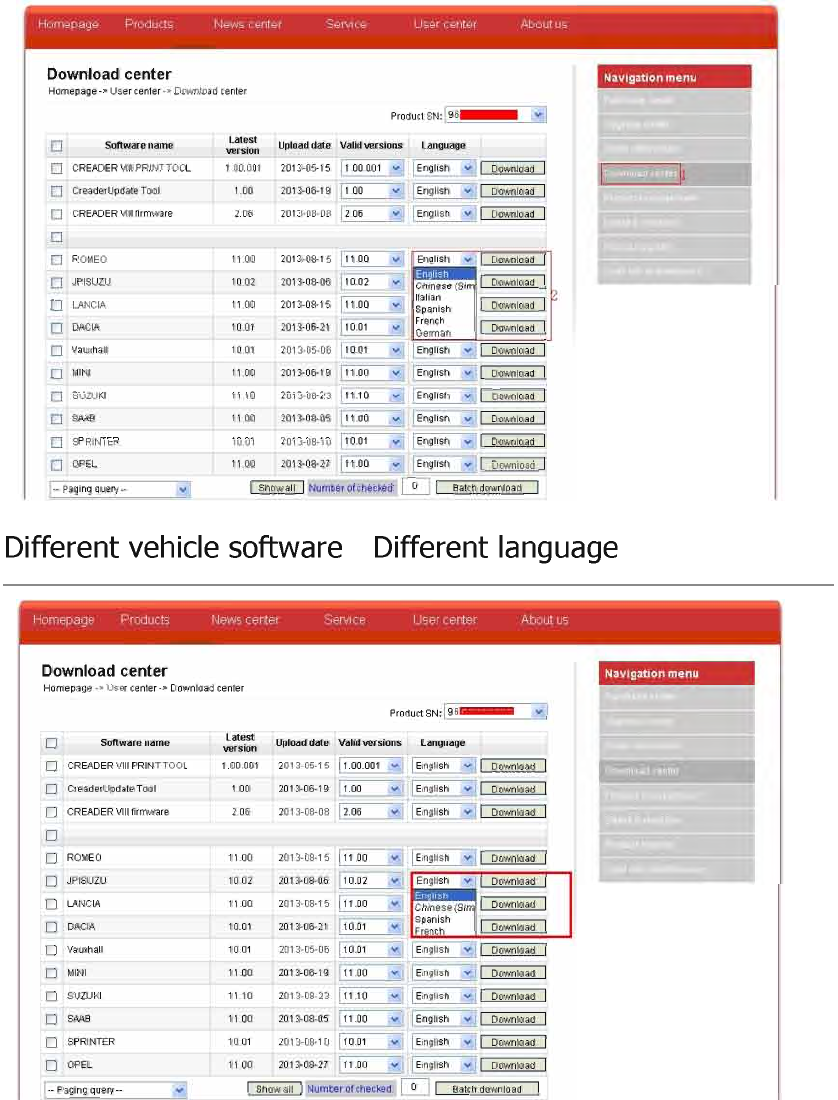Click Batch download in upper screenshot
The width and height of the screenshot is (838, 1100).
tap(487, 488)
